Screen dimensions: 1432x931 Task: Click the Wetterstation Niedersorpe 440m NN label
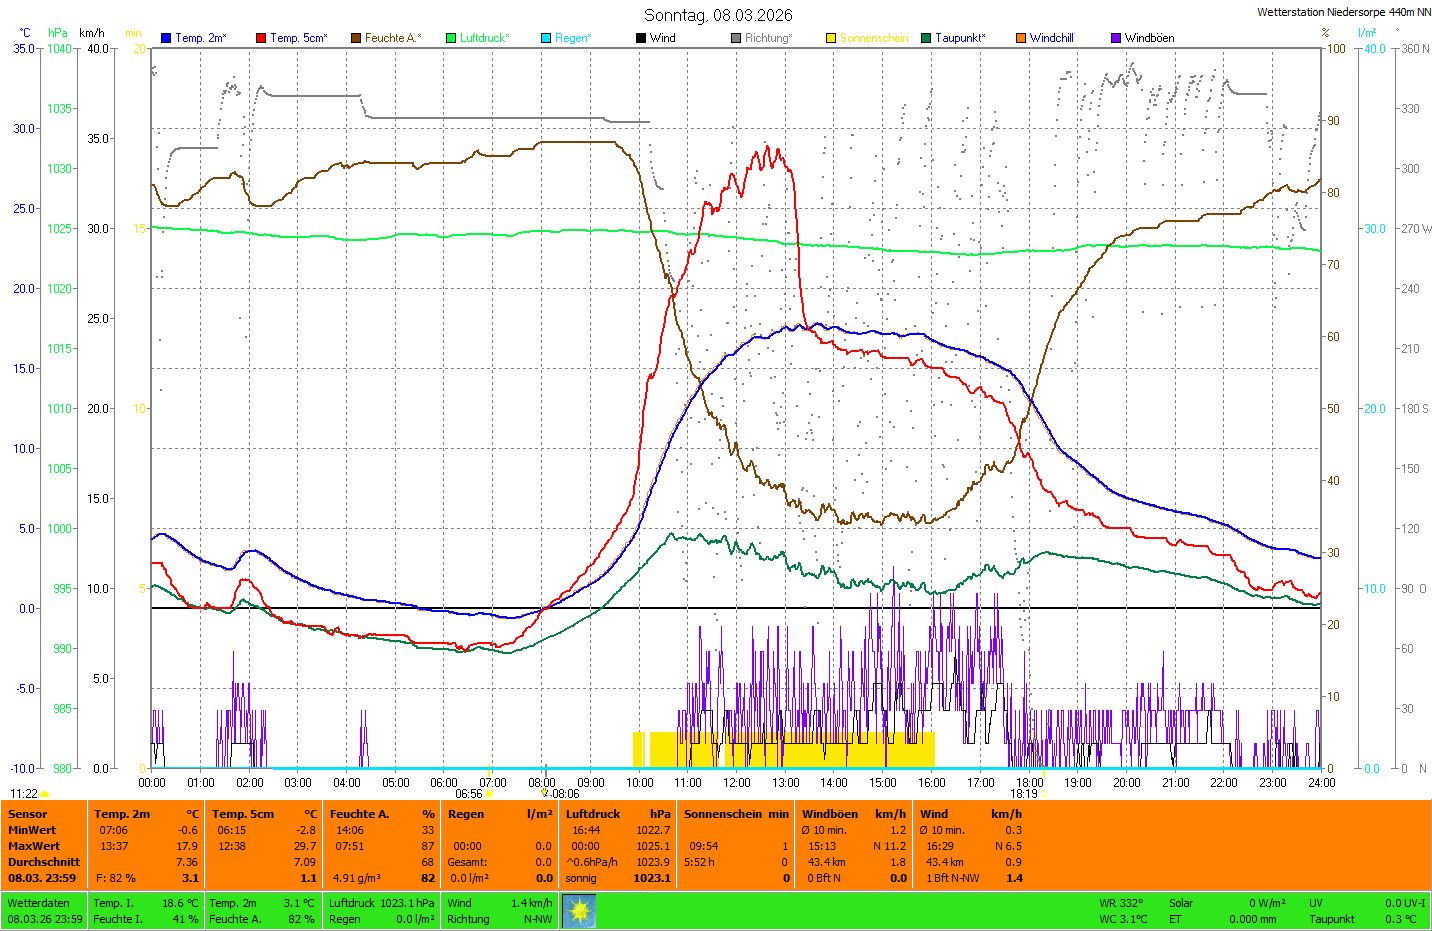click(x=1343, y=12)
